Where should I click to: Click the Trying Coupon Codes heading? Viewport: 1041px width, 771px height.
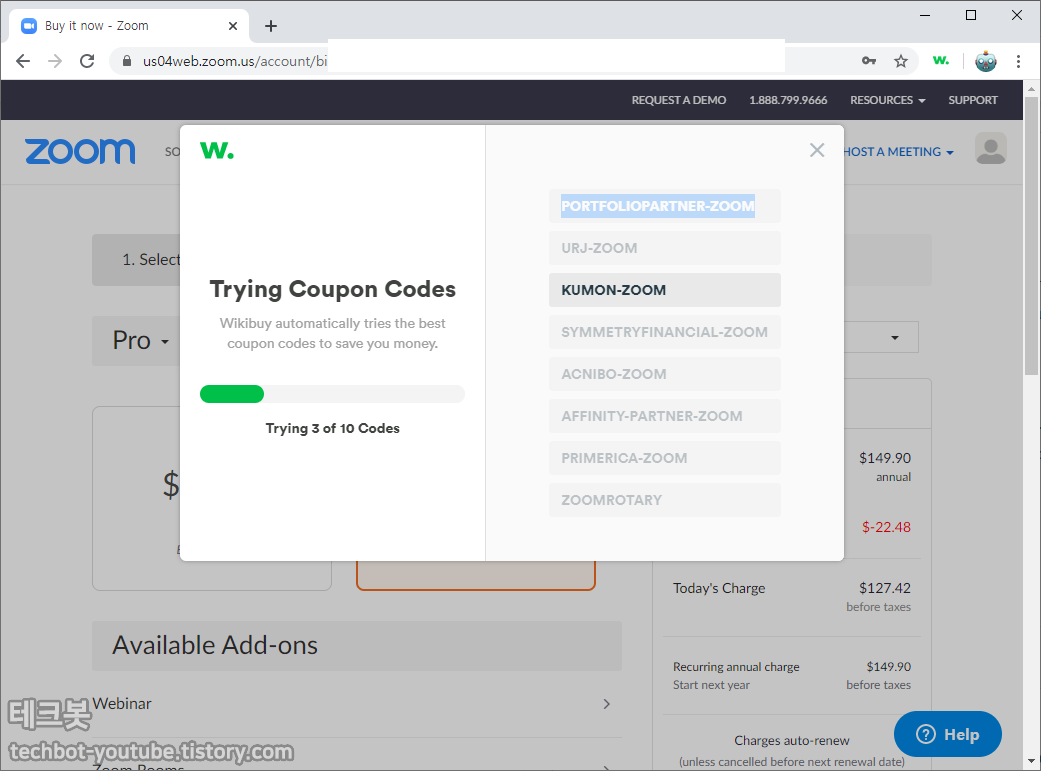pyautogui.click(x=333, y=290)
